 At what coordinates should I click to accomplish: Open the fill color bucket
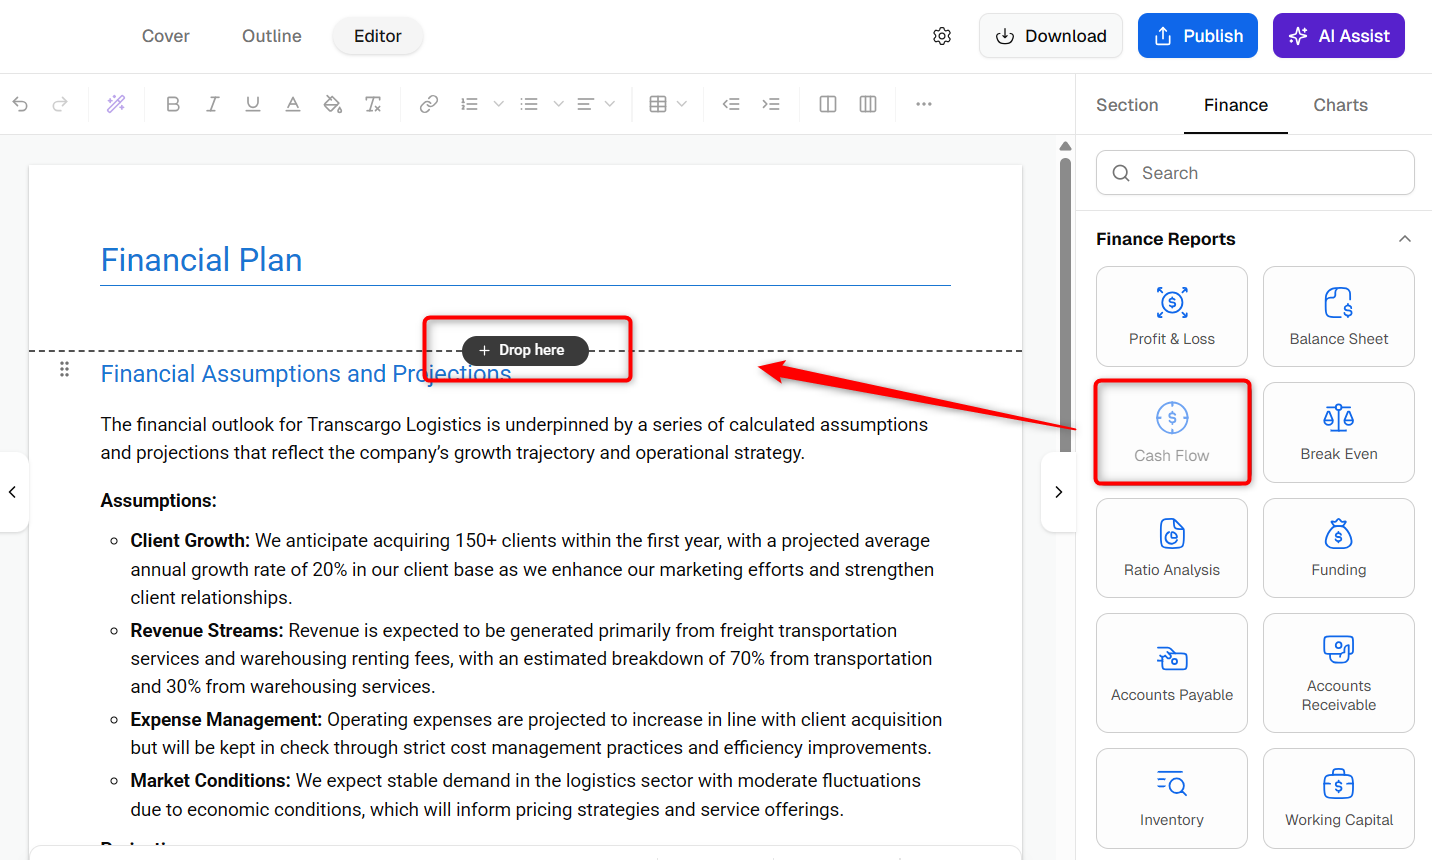333,104
